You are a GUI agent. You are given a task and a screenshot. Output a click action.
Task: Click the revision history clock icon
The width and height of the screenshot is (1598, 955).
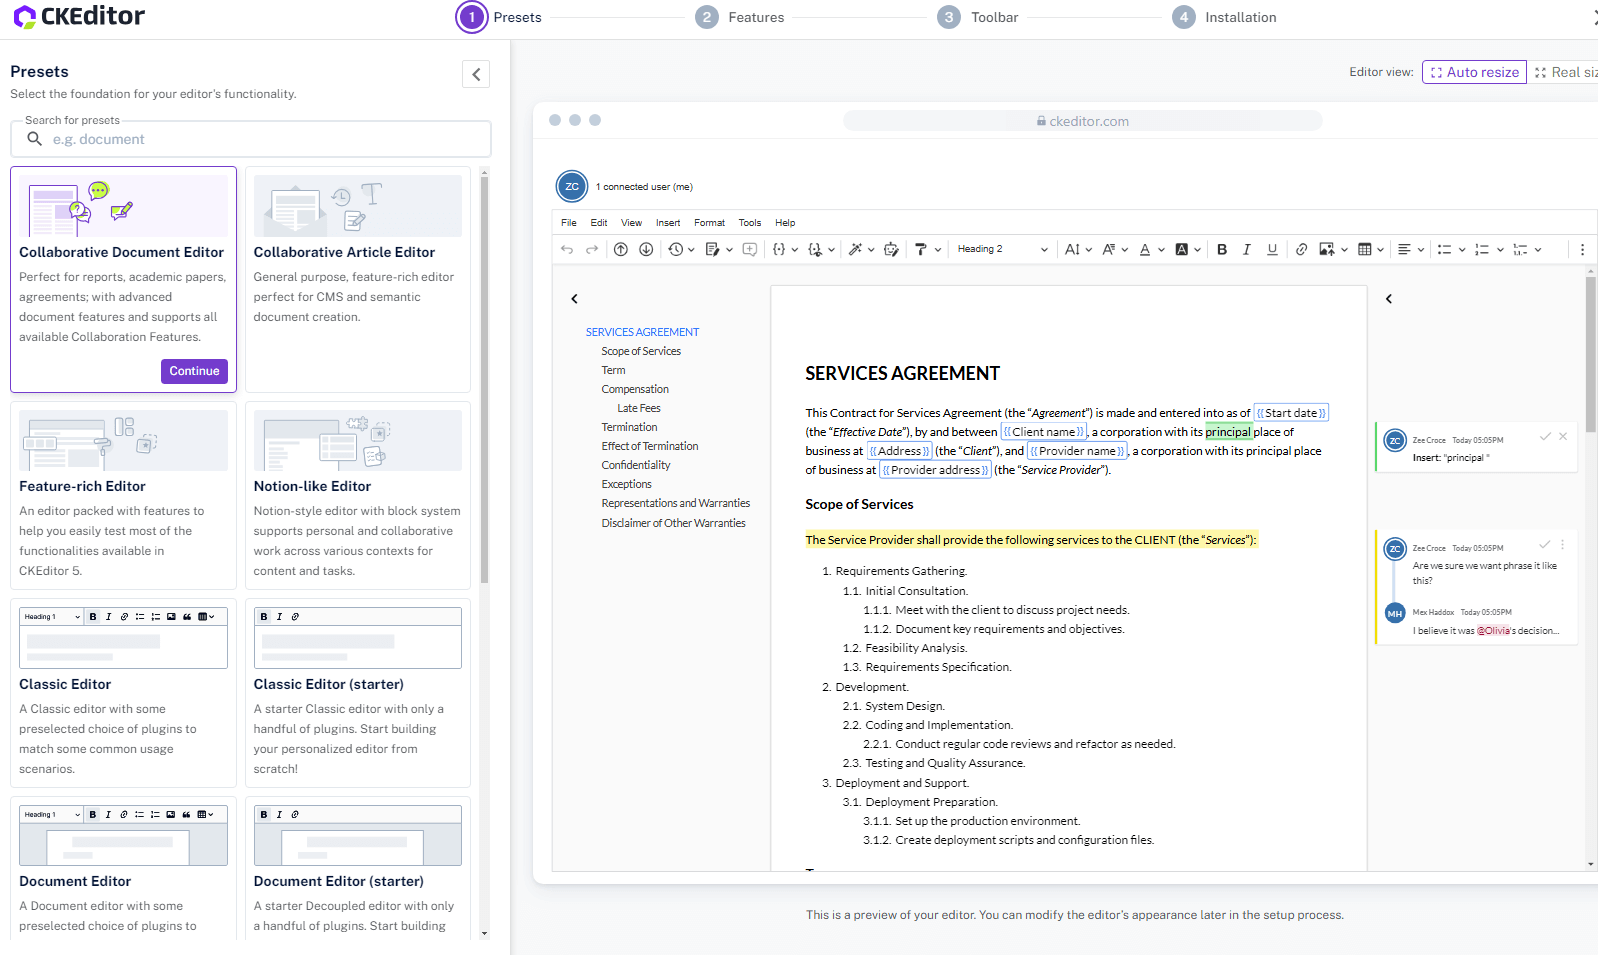(x=676, y=250)
